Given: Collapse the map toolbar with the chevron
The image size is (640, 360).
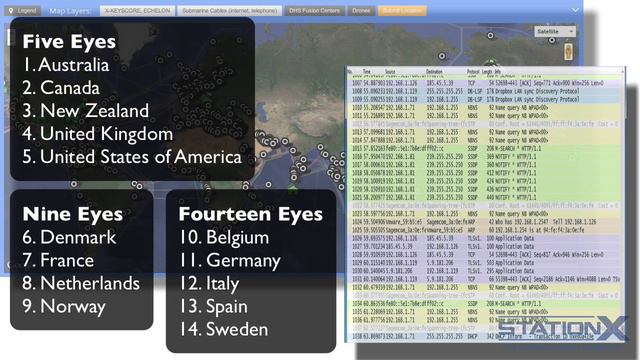Looking at the screenshot, I should [575, 10].
